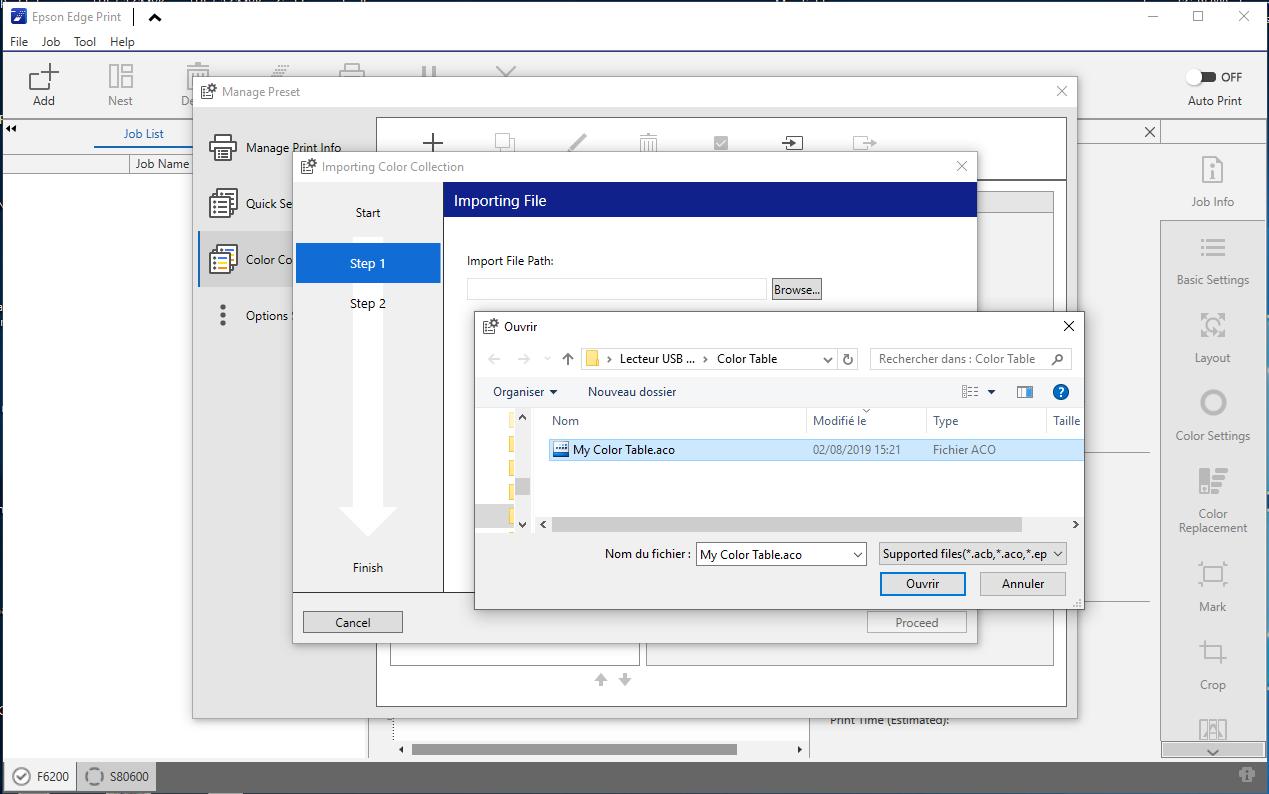1269x794 pixels.
Task: Expand the caret next to Epson Edge Print
Action: pos(153,17)
